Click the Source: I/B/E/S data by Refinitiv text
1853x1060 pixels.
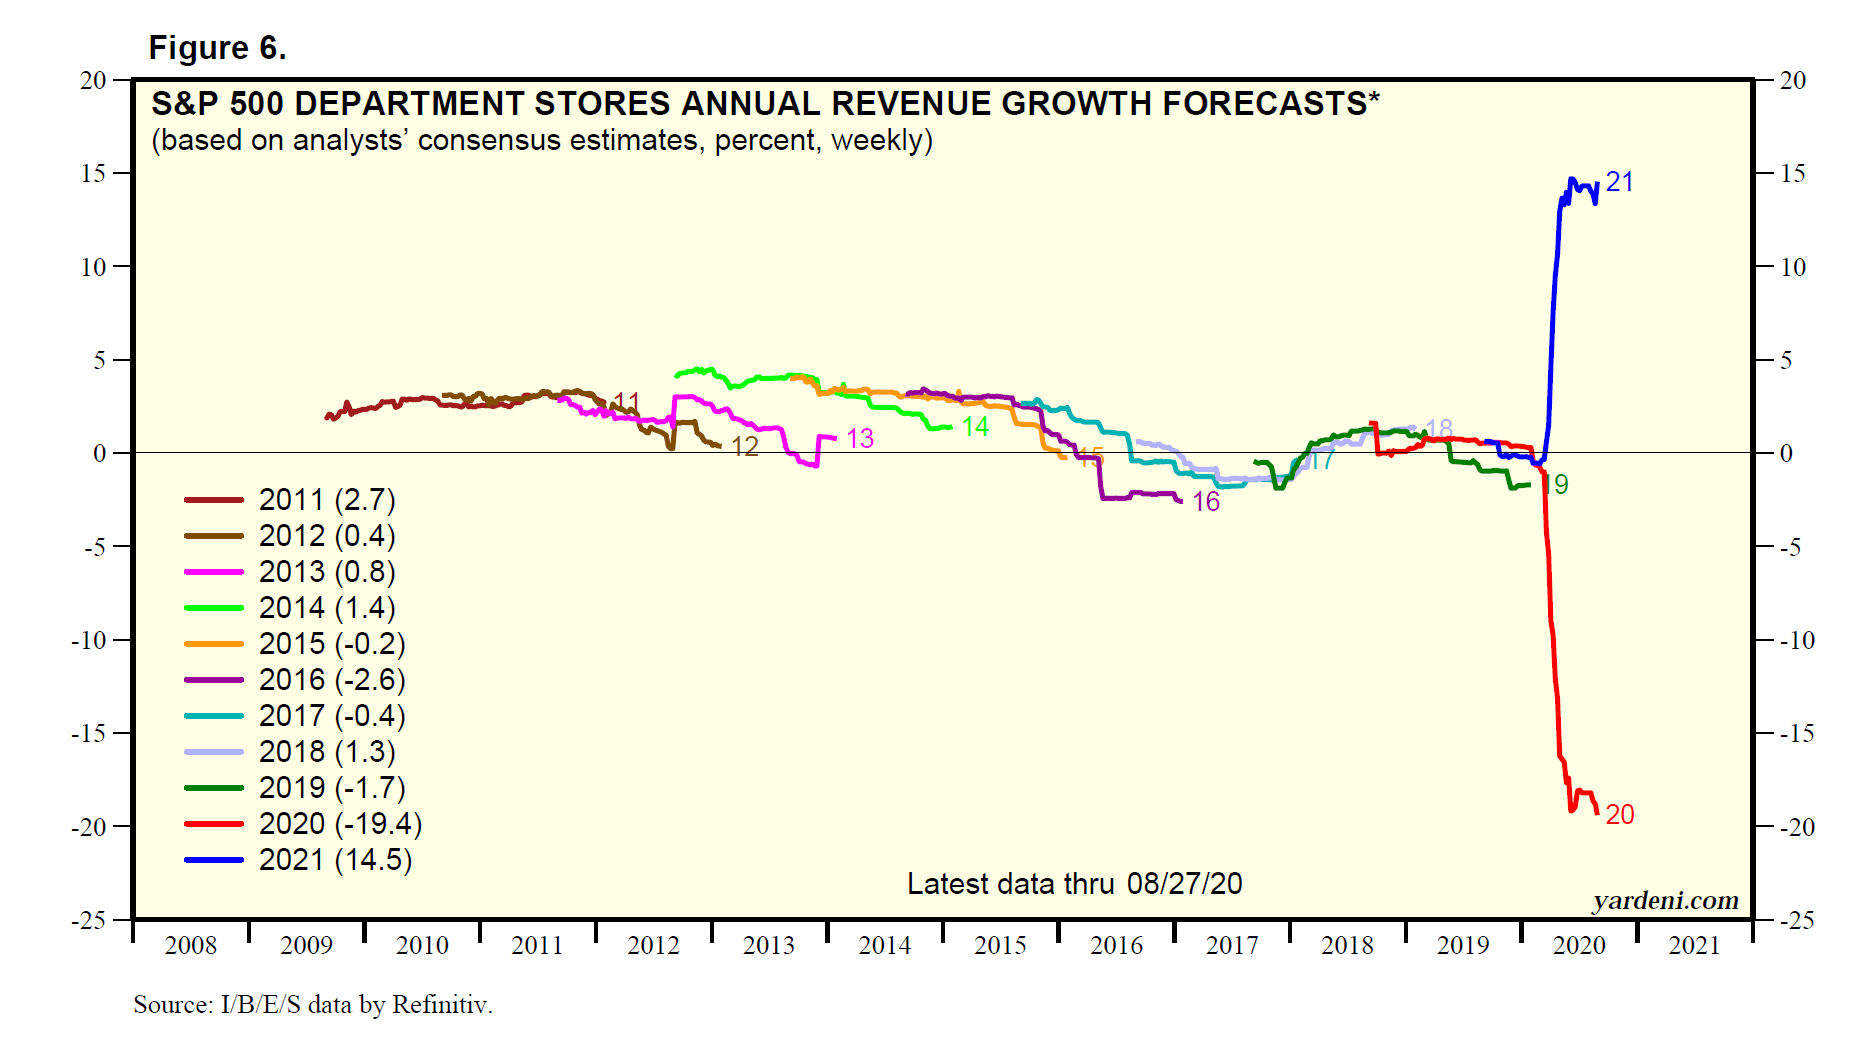313,1005
